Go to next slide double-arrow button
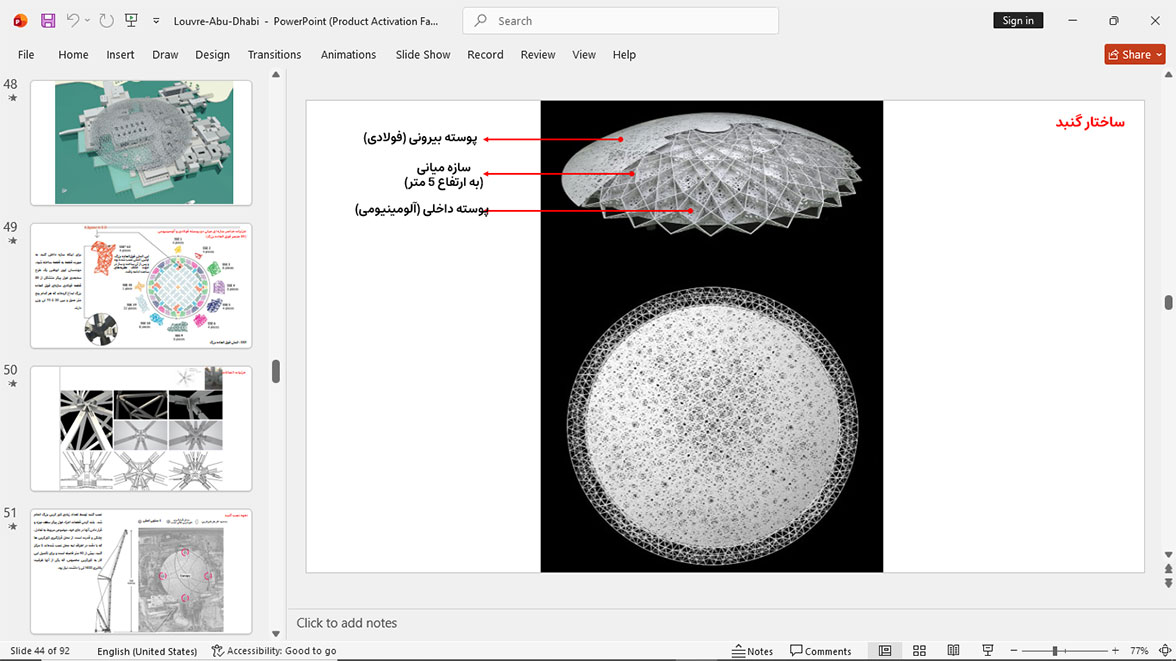The height and width of the screenshot is (661, 1176). 1168,582
